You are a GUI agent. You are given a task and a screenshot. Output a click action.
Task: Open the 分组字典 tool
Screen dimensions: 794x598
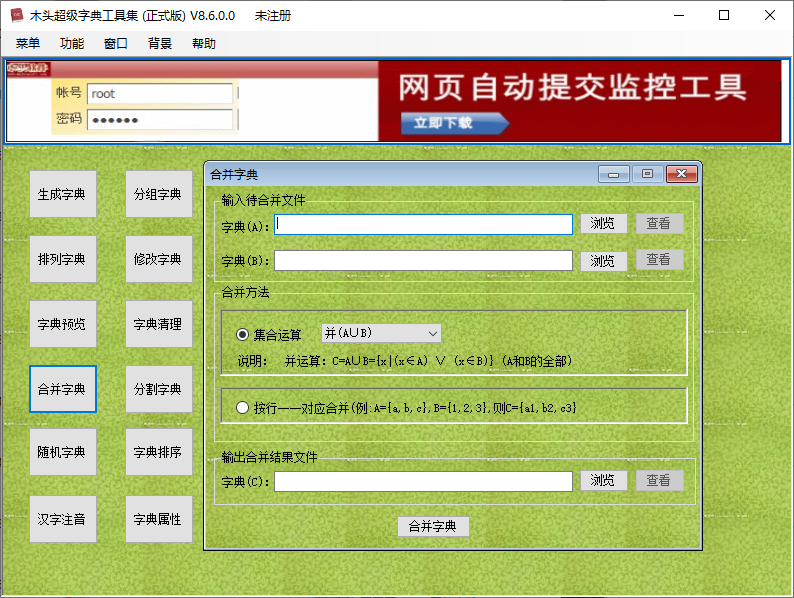(158, 194)
